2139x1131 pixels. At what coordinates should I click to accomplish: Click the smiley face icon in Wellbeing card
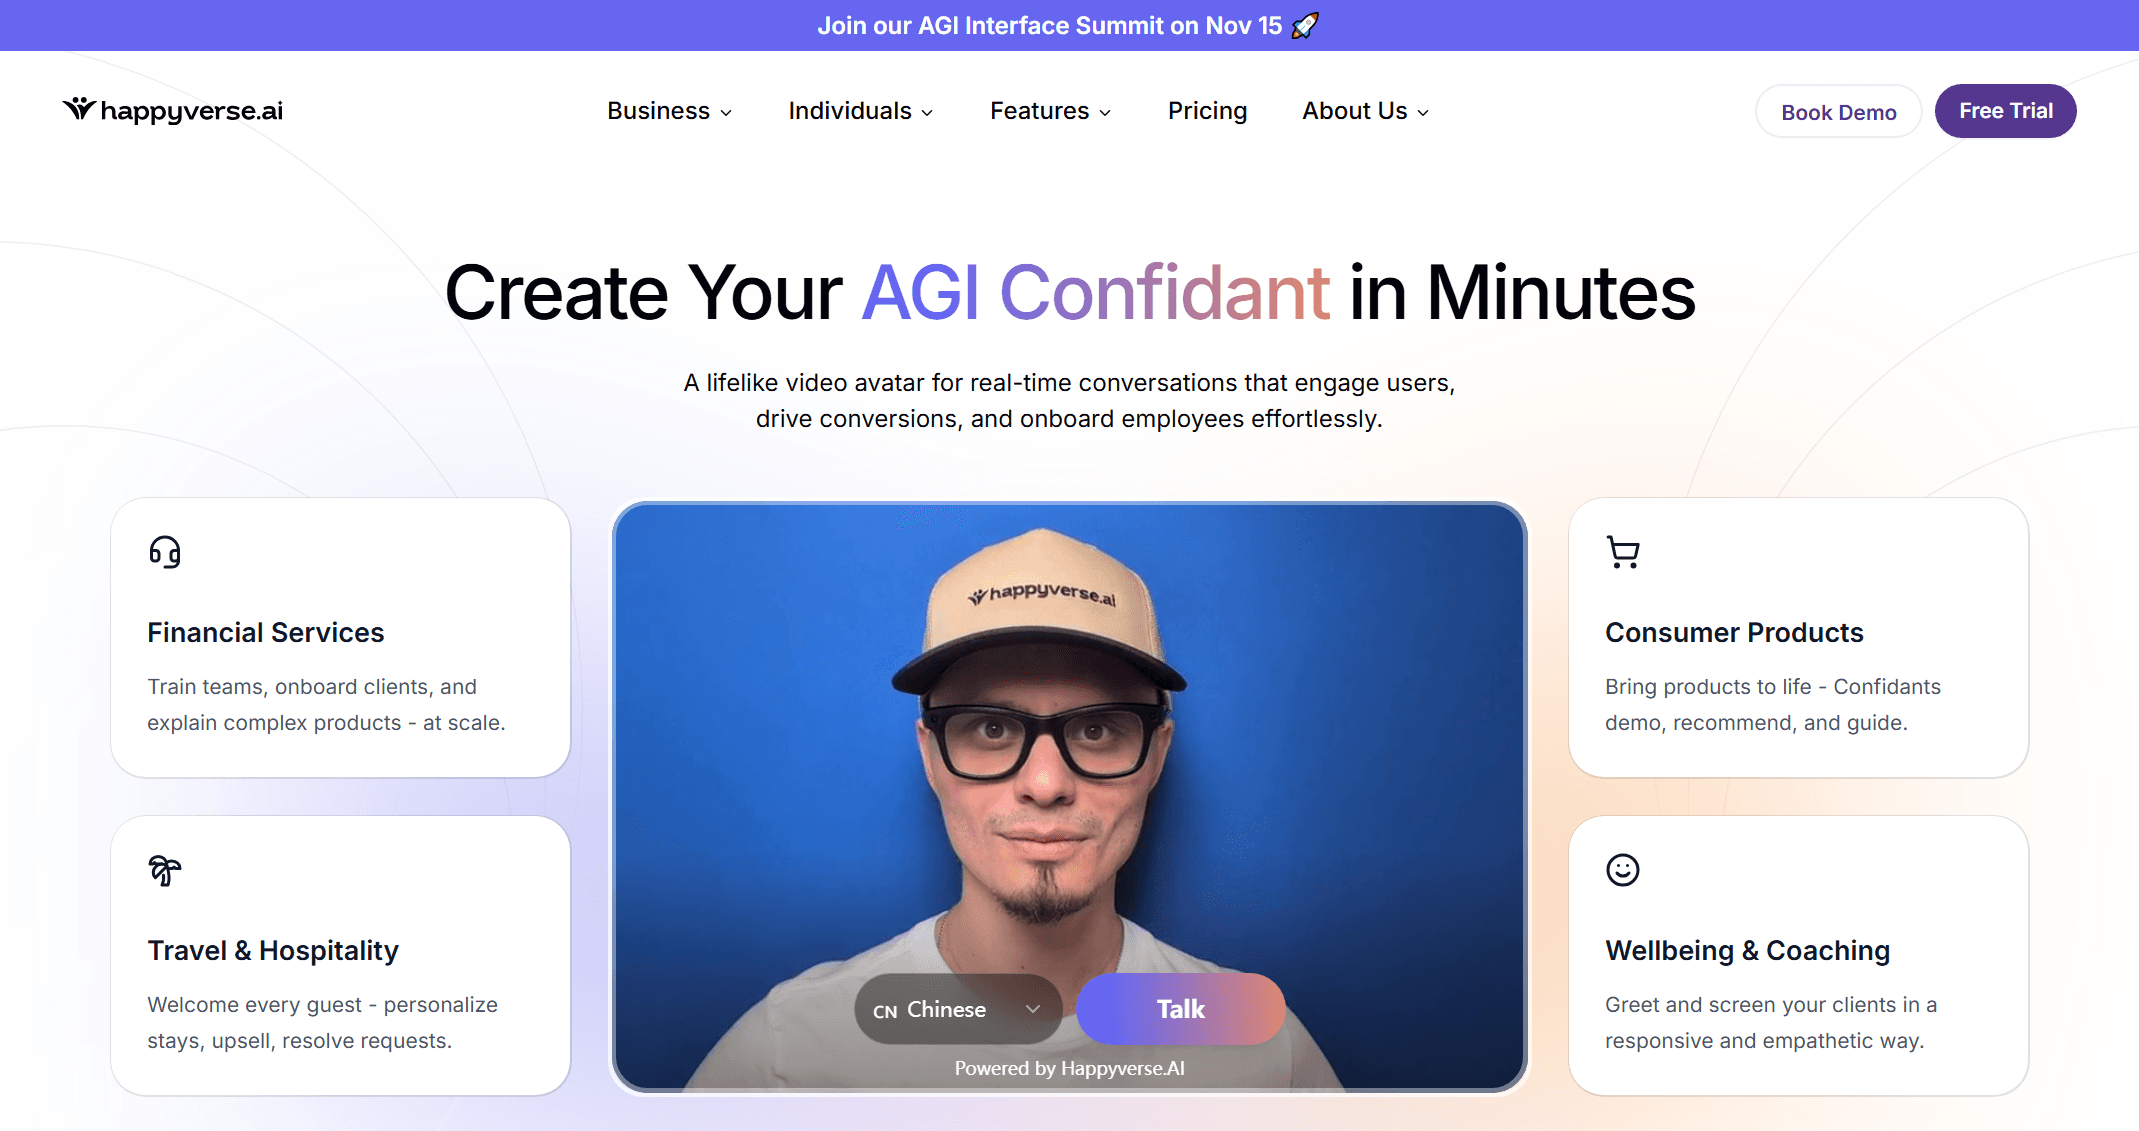point(1623,870)
